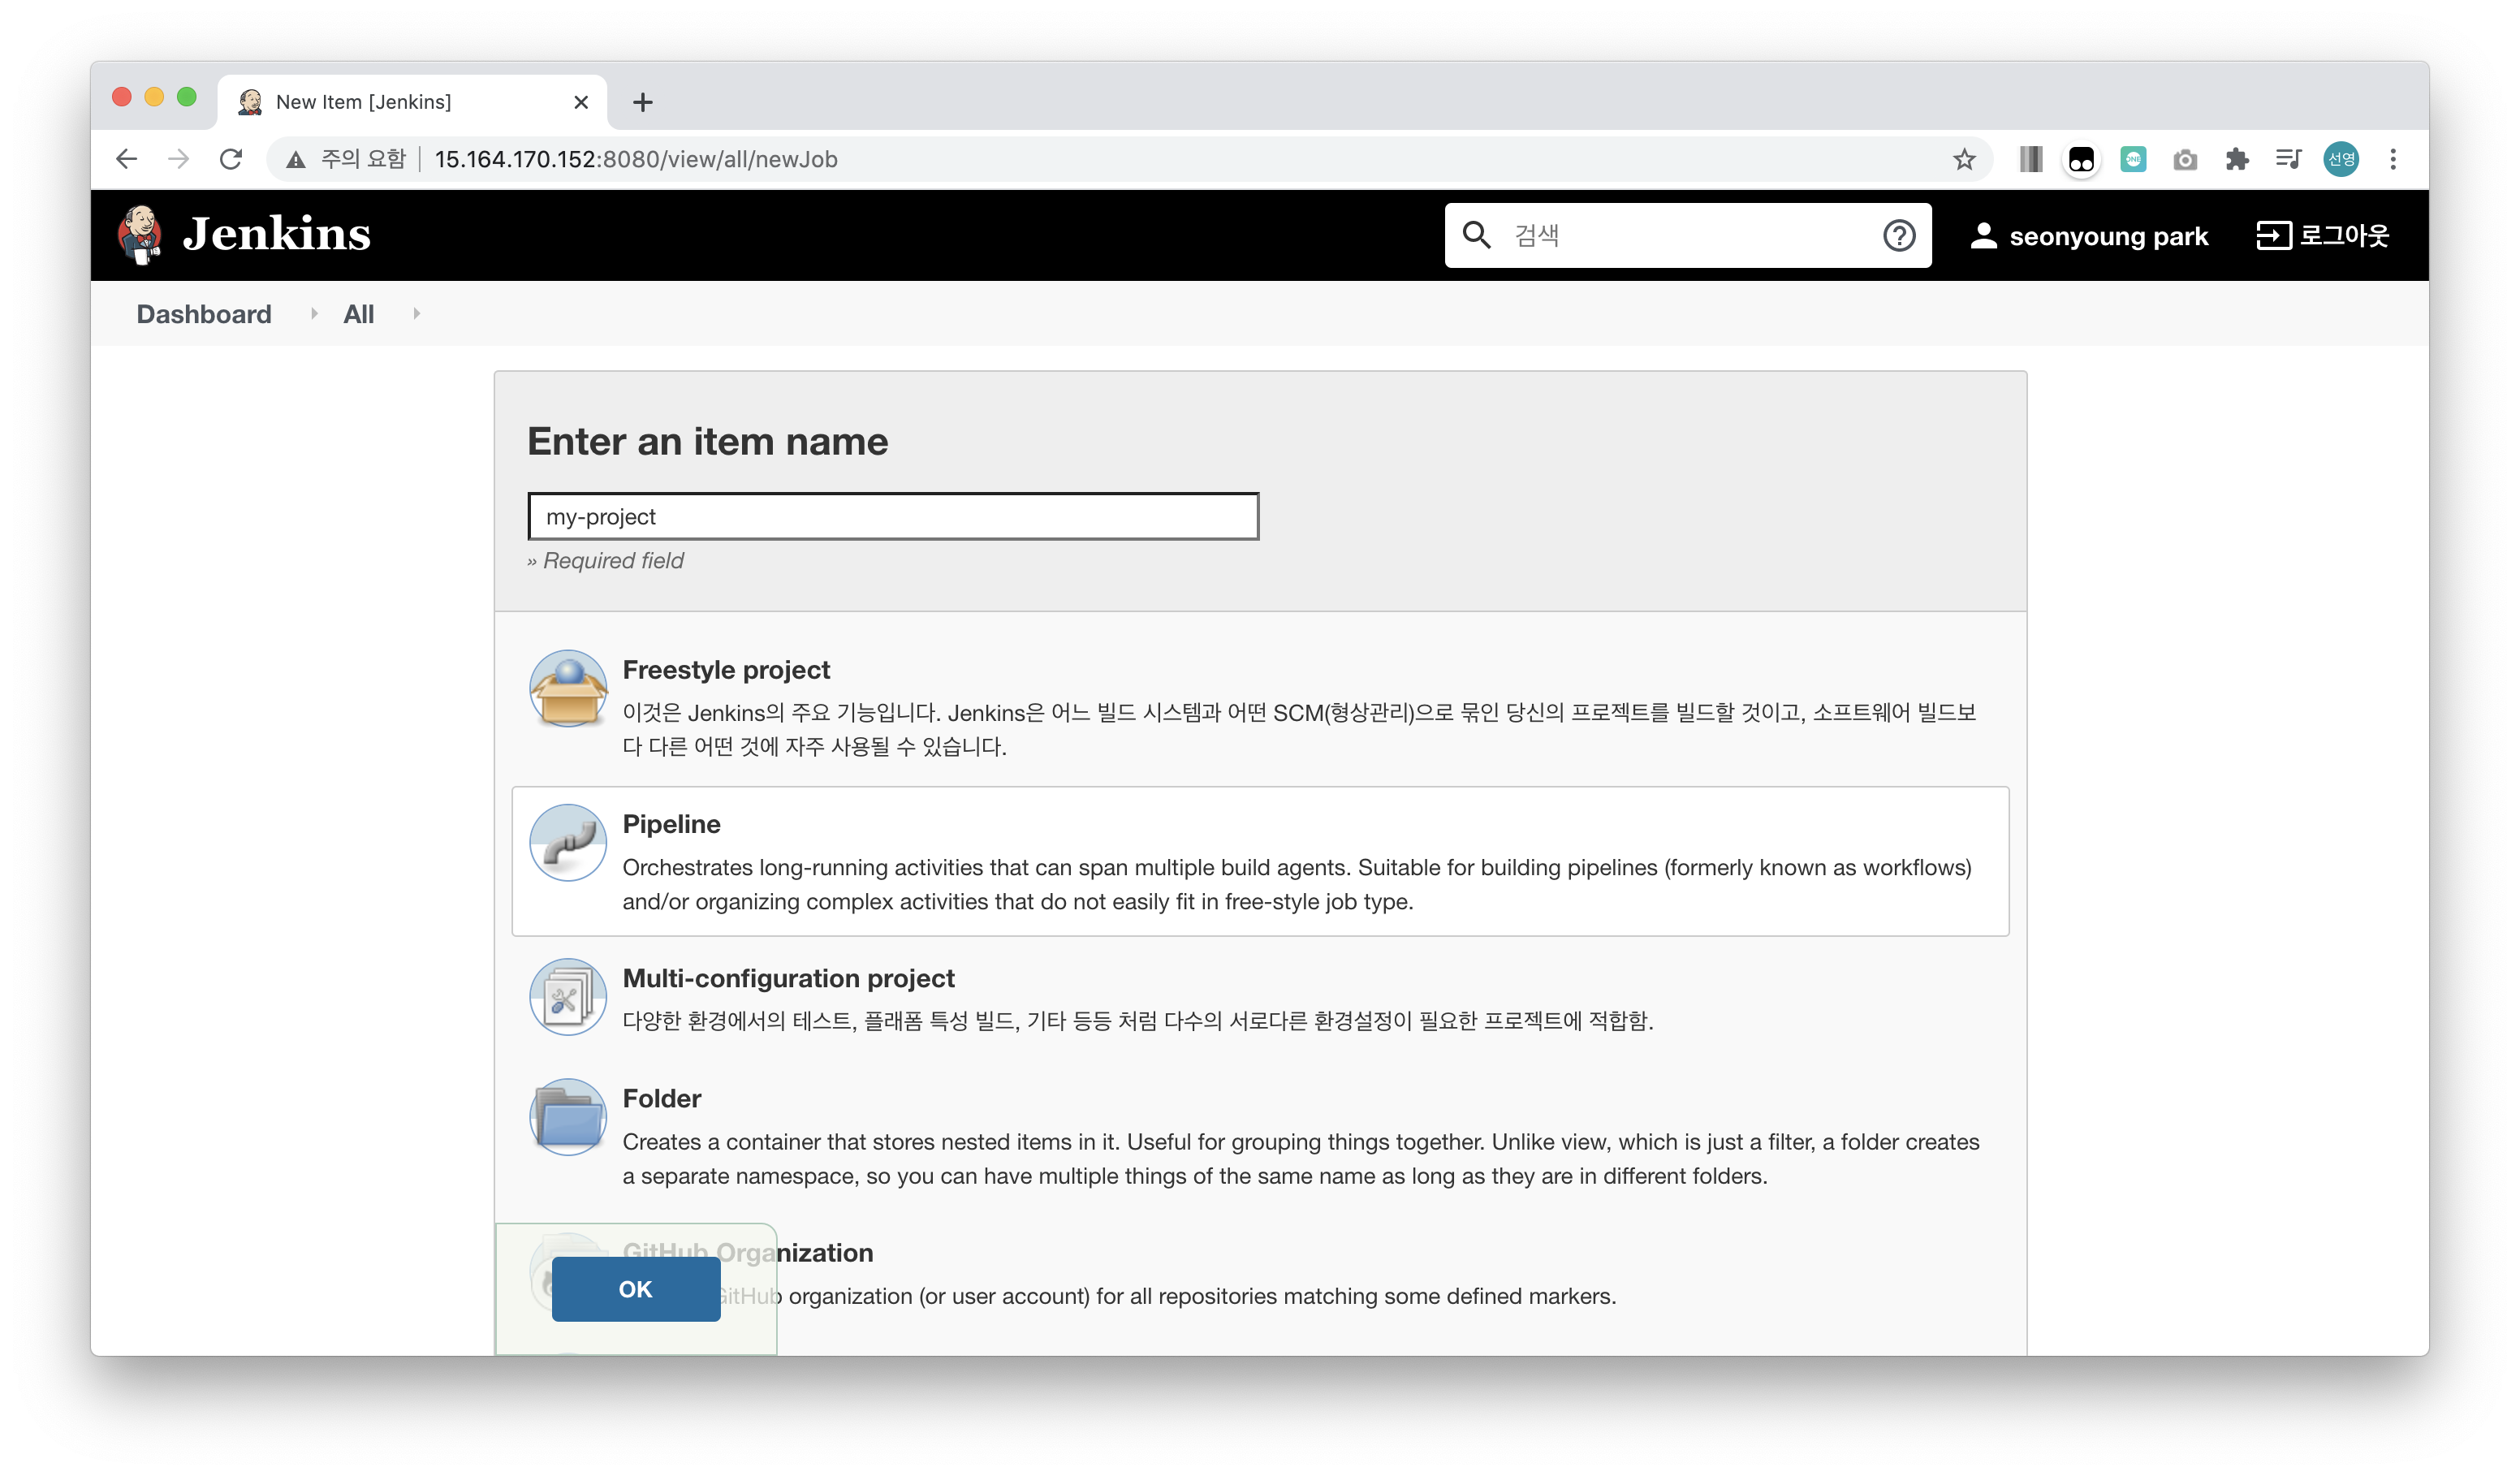Image resolution: width=2520 pixels, height=1476 pixels.
Task: Select the Freestyle project box icon
Action: point(567,688)
